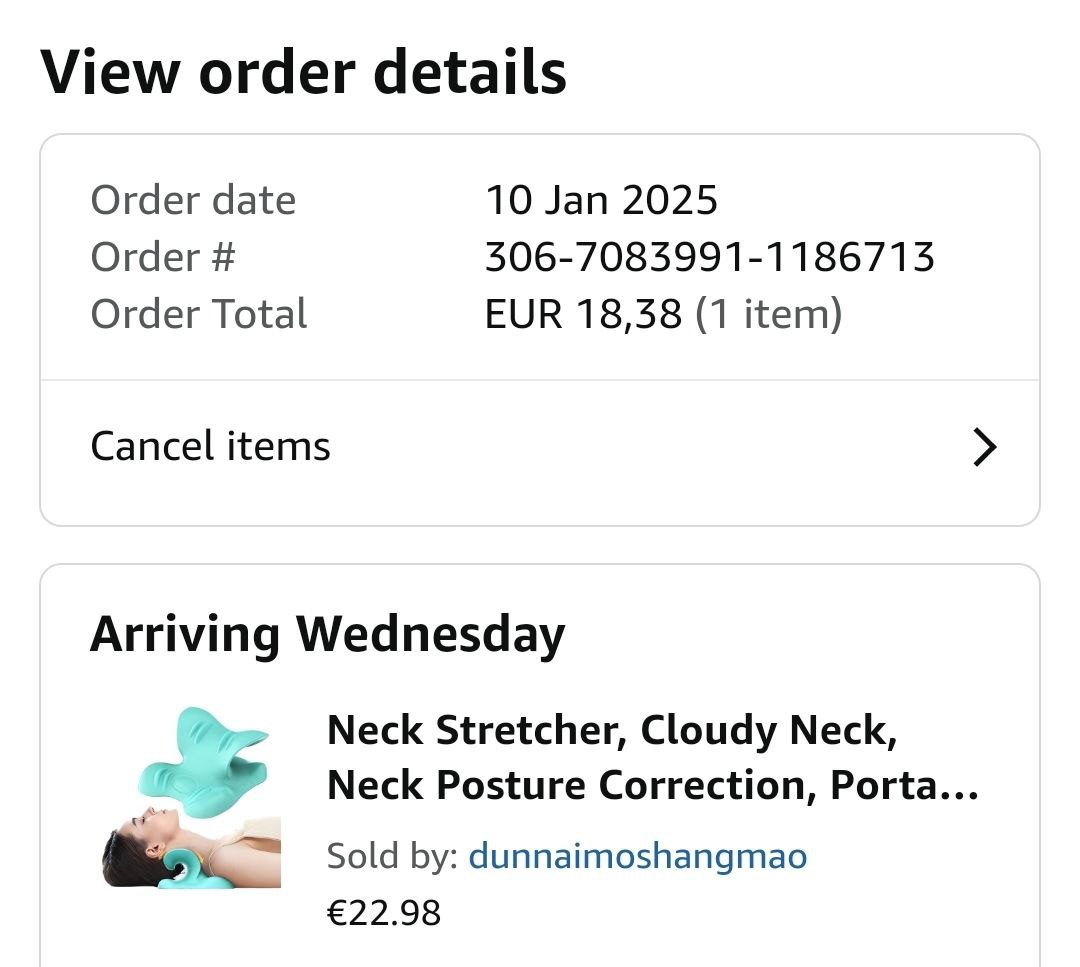Tap the View order details heading
Image resolution: width=1080 pixels, height=967 pixels.
coord(303,71)
